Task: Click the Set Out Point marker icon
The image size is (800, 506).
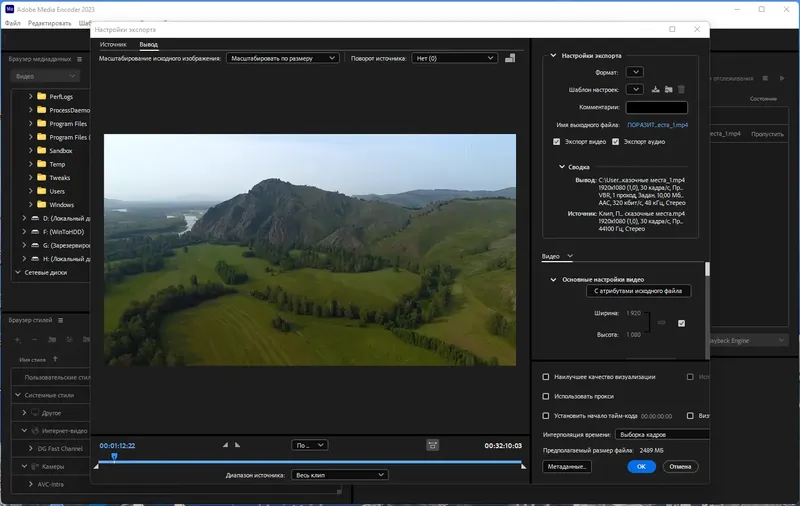Action: [238, 445]
